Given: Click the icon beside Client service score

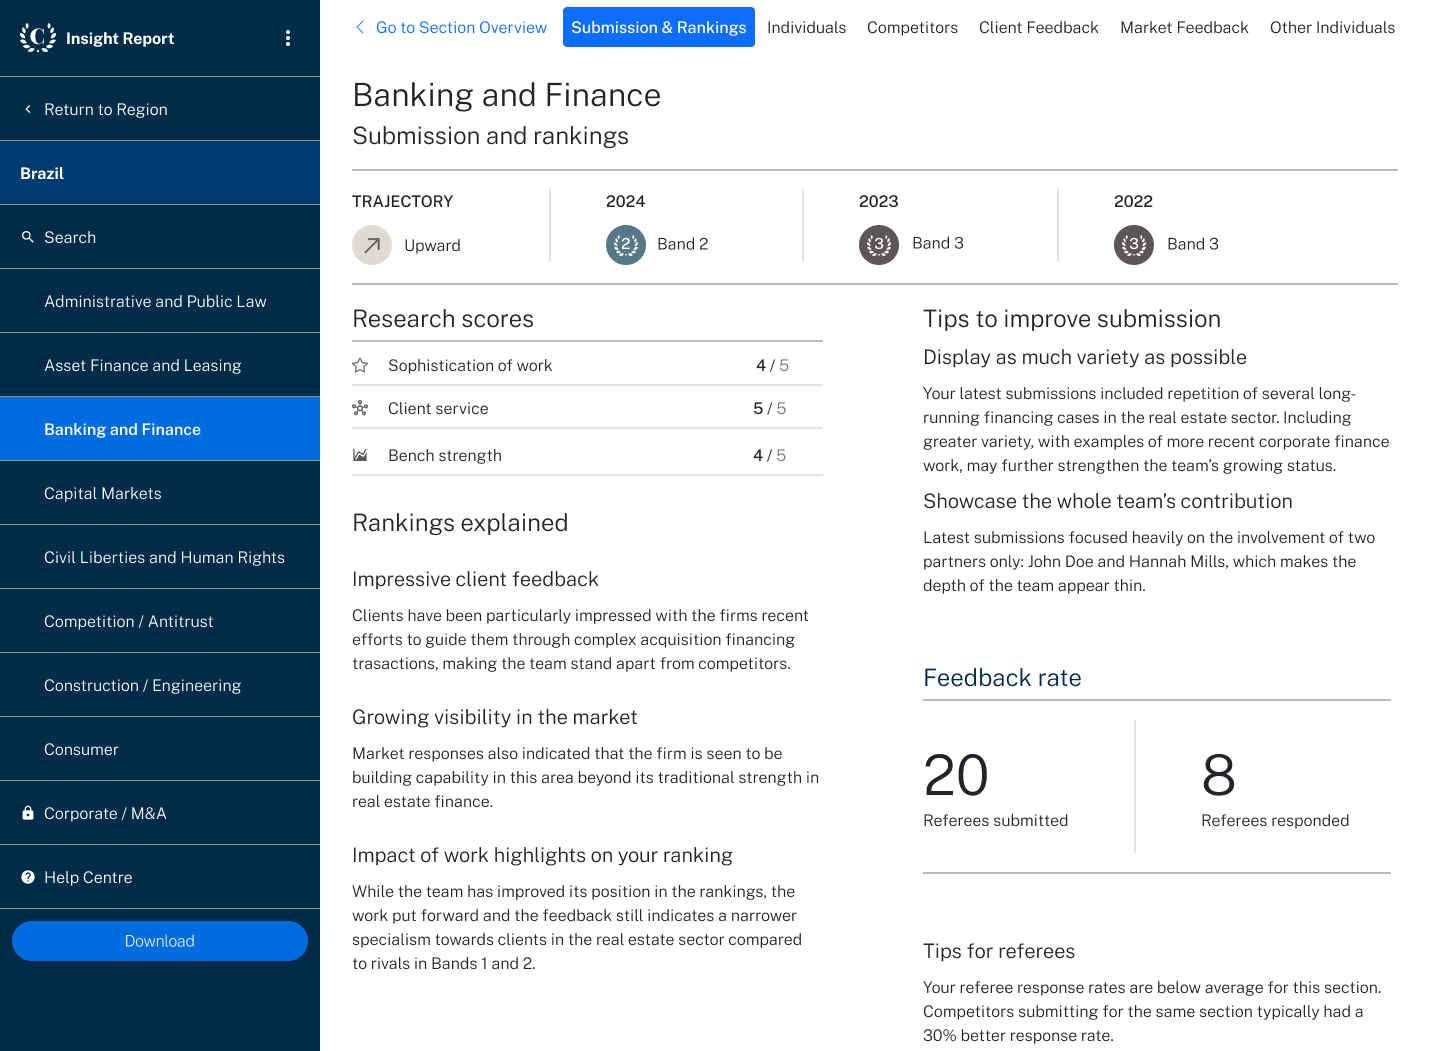Looking at the screenshot, I should coord(360,408).
